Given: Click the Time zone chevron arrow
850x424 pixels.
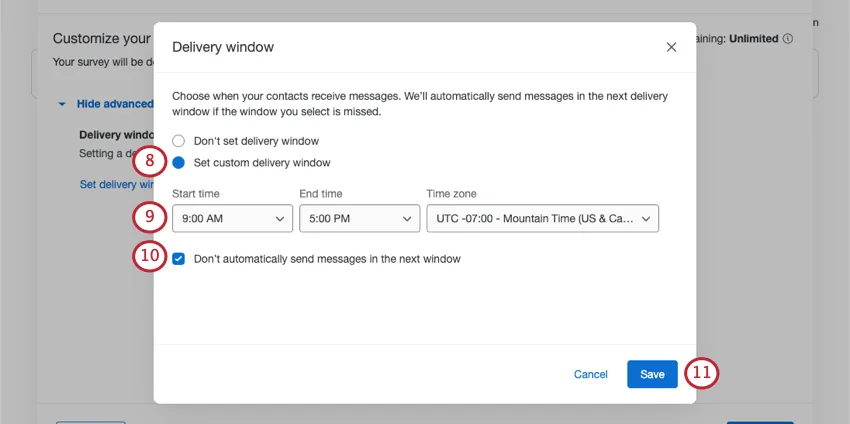Looking at the screenshot, I should tap(646, 218).
